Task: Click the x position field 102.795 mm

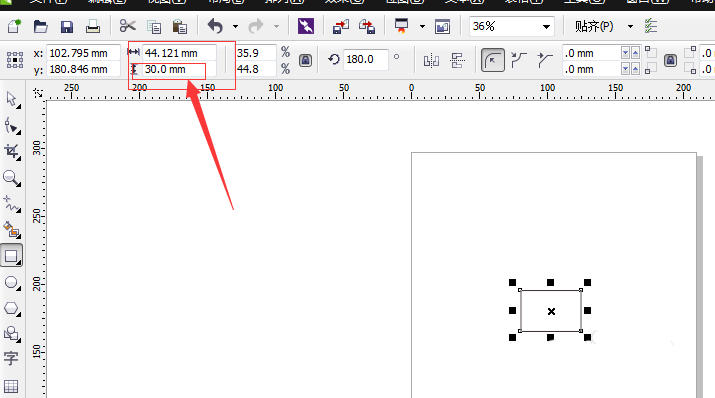Action: click(83, 53)
